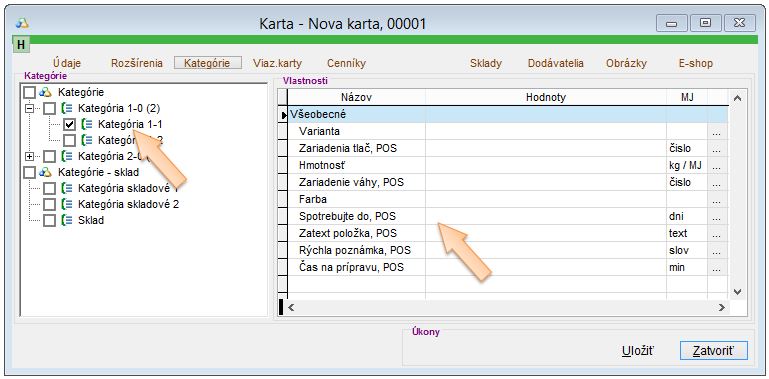This screenshot has height=379, width=769.
Task: Open the Viaz.karty tab
Action: click(278, 63)
